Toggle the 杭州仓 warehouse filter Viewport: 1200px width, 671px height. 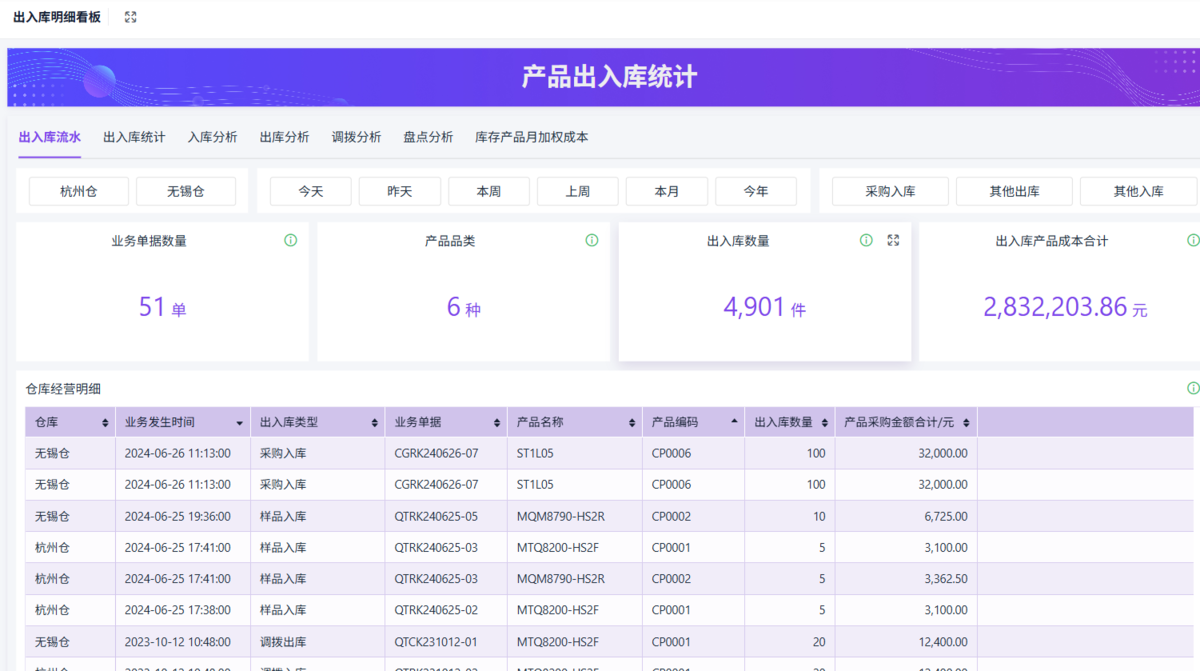(79, 191)
